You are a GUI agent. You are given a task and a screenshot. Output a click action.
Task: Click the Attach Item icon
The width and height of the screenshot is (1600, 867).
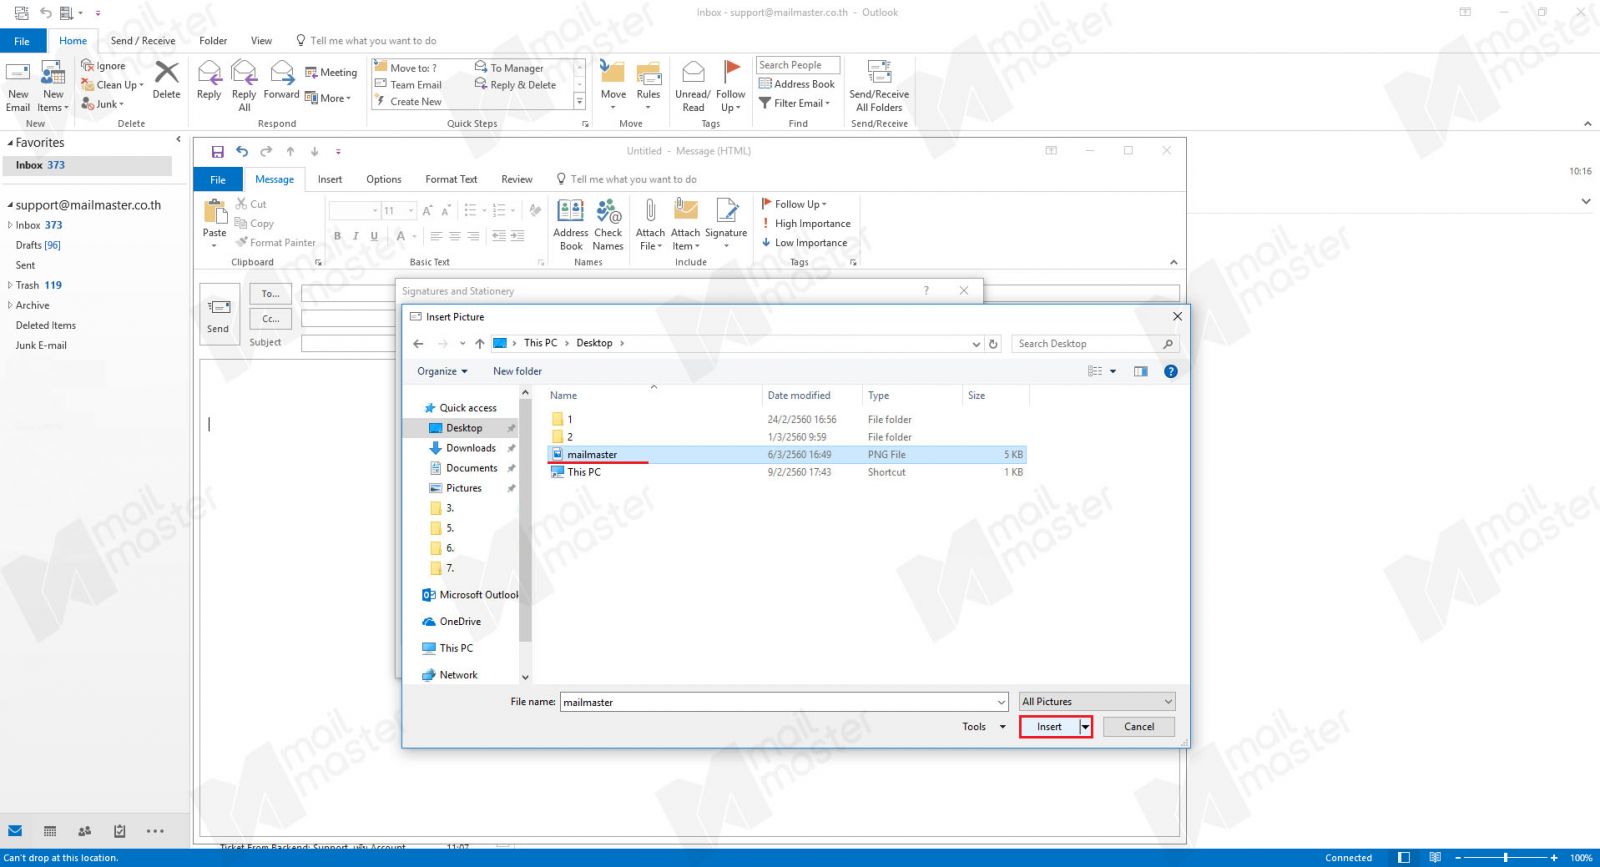pos(686,211)
